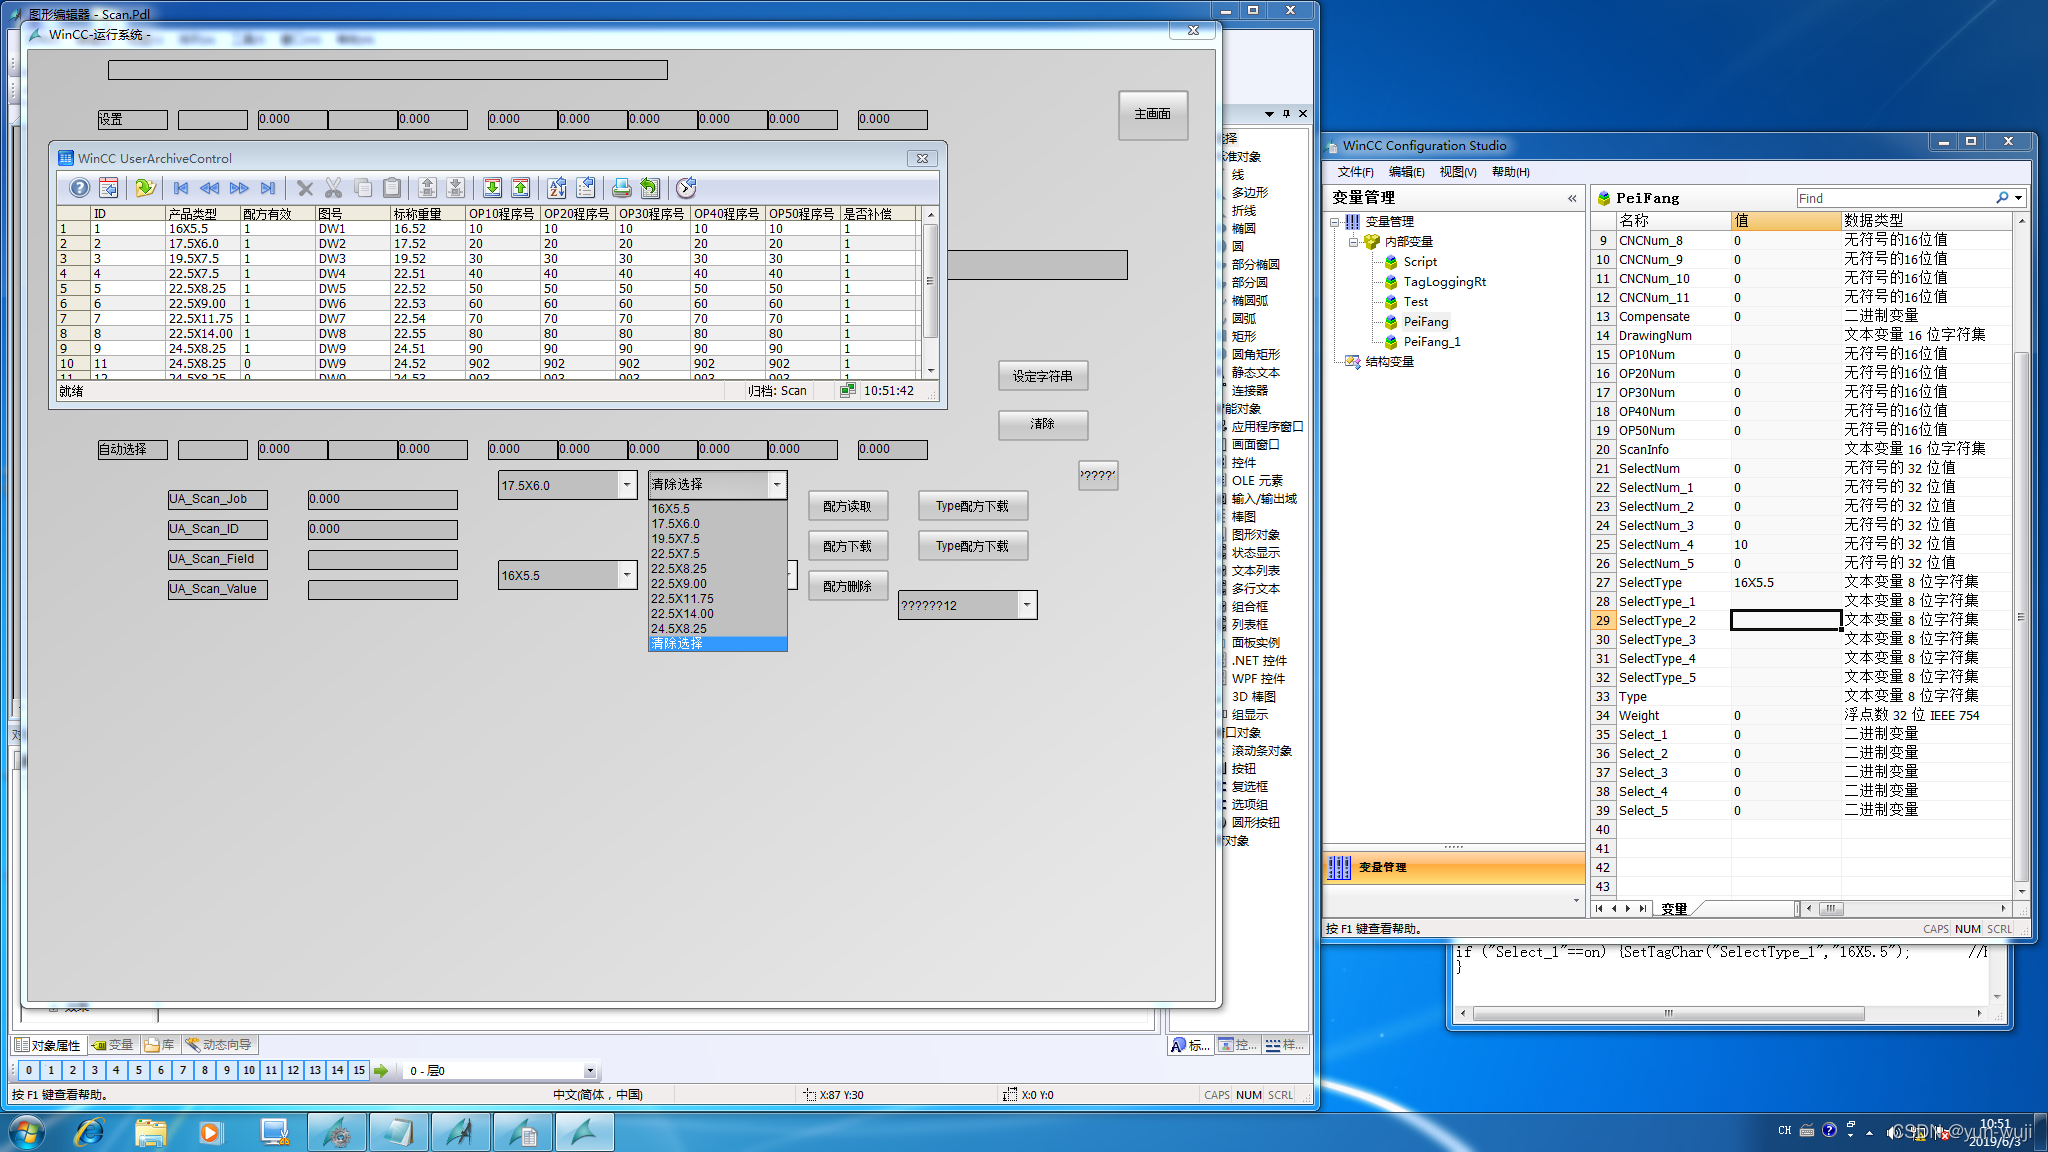
Task: Expand the ??????12 combo box
Action: [1026, 605]
